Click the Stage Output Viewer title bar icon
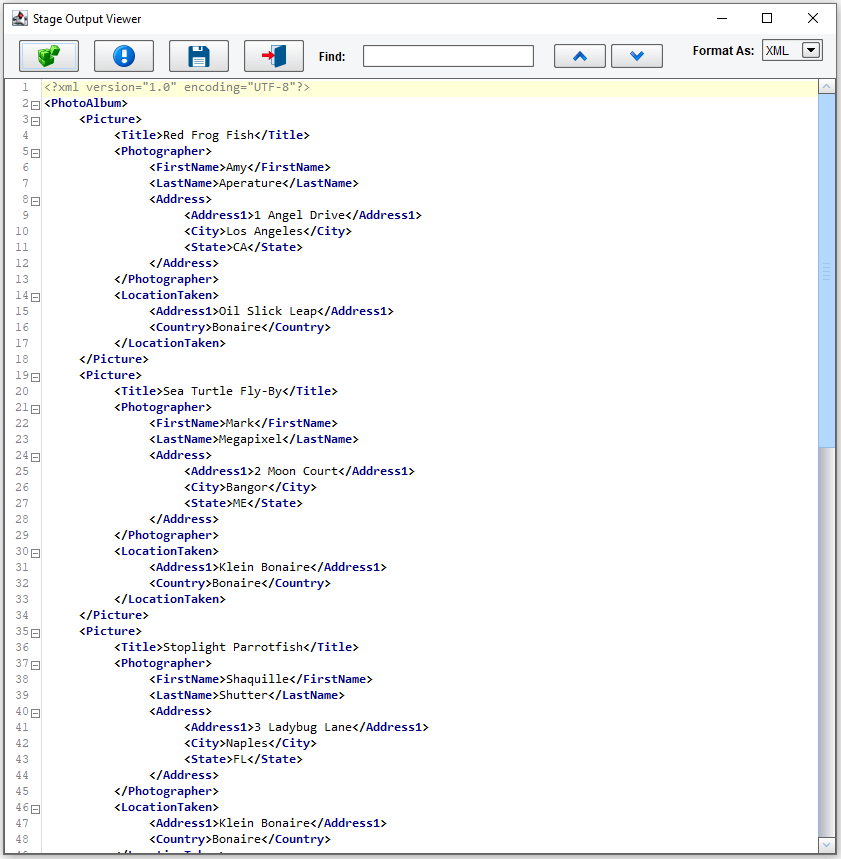Screen dimensions: 841x859 [20, 19]
